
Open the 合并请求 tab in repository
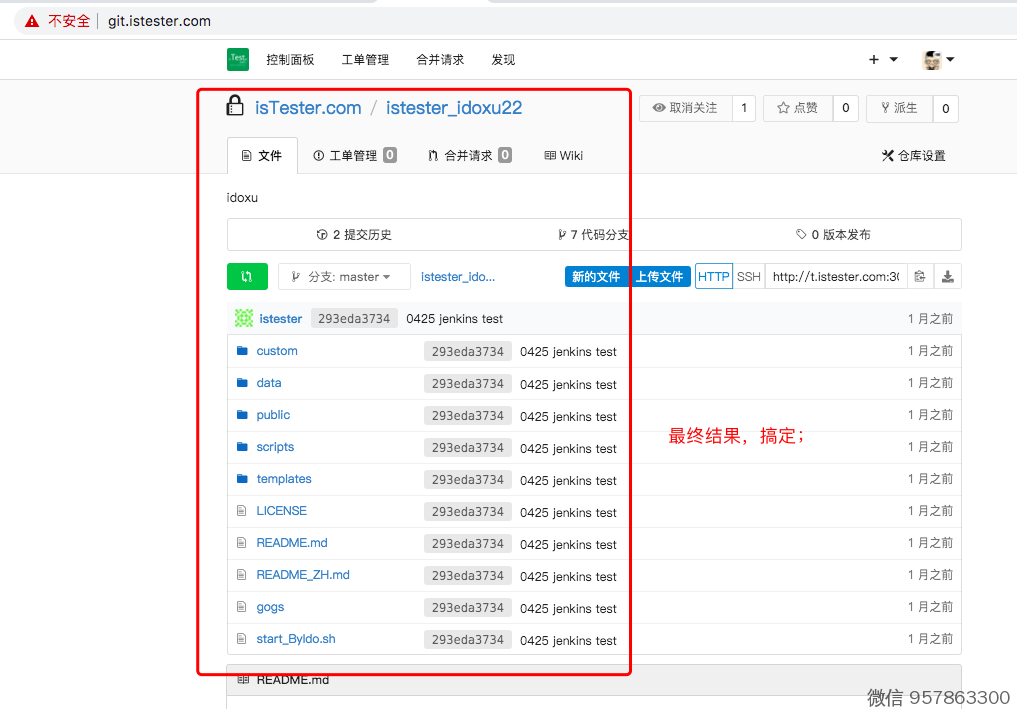[x=468, y=156]
